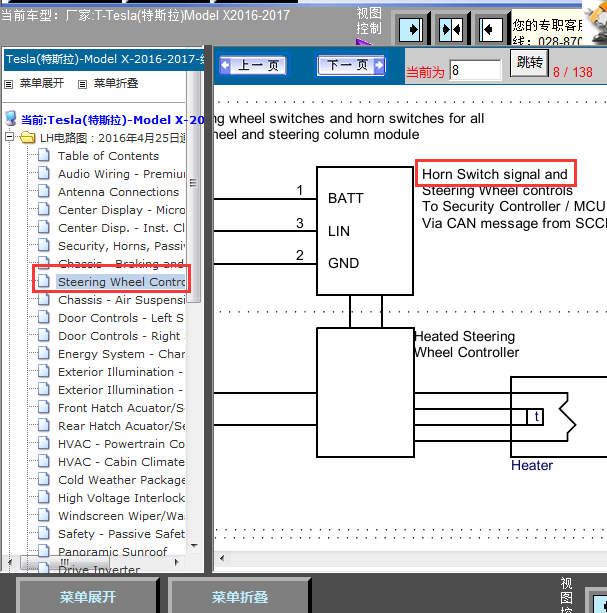Select Steering Wheel Controls page
This screenshot has height=613, width=607.
[x=122, y=282]
